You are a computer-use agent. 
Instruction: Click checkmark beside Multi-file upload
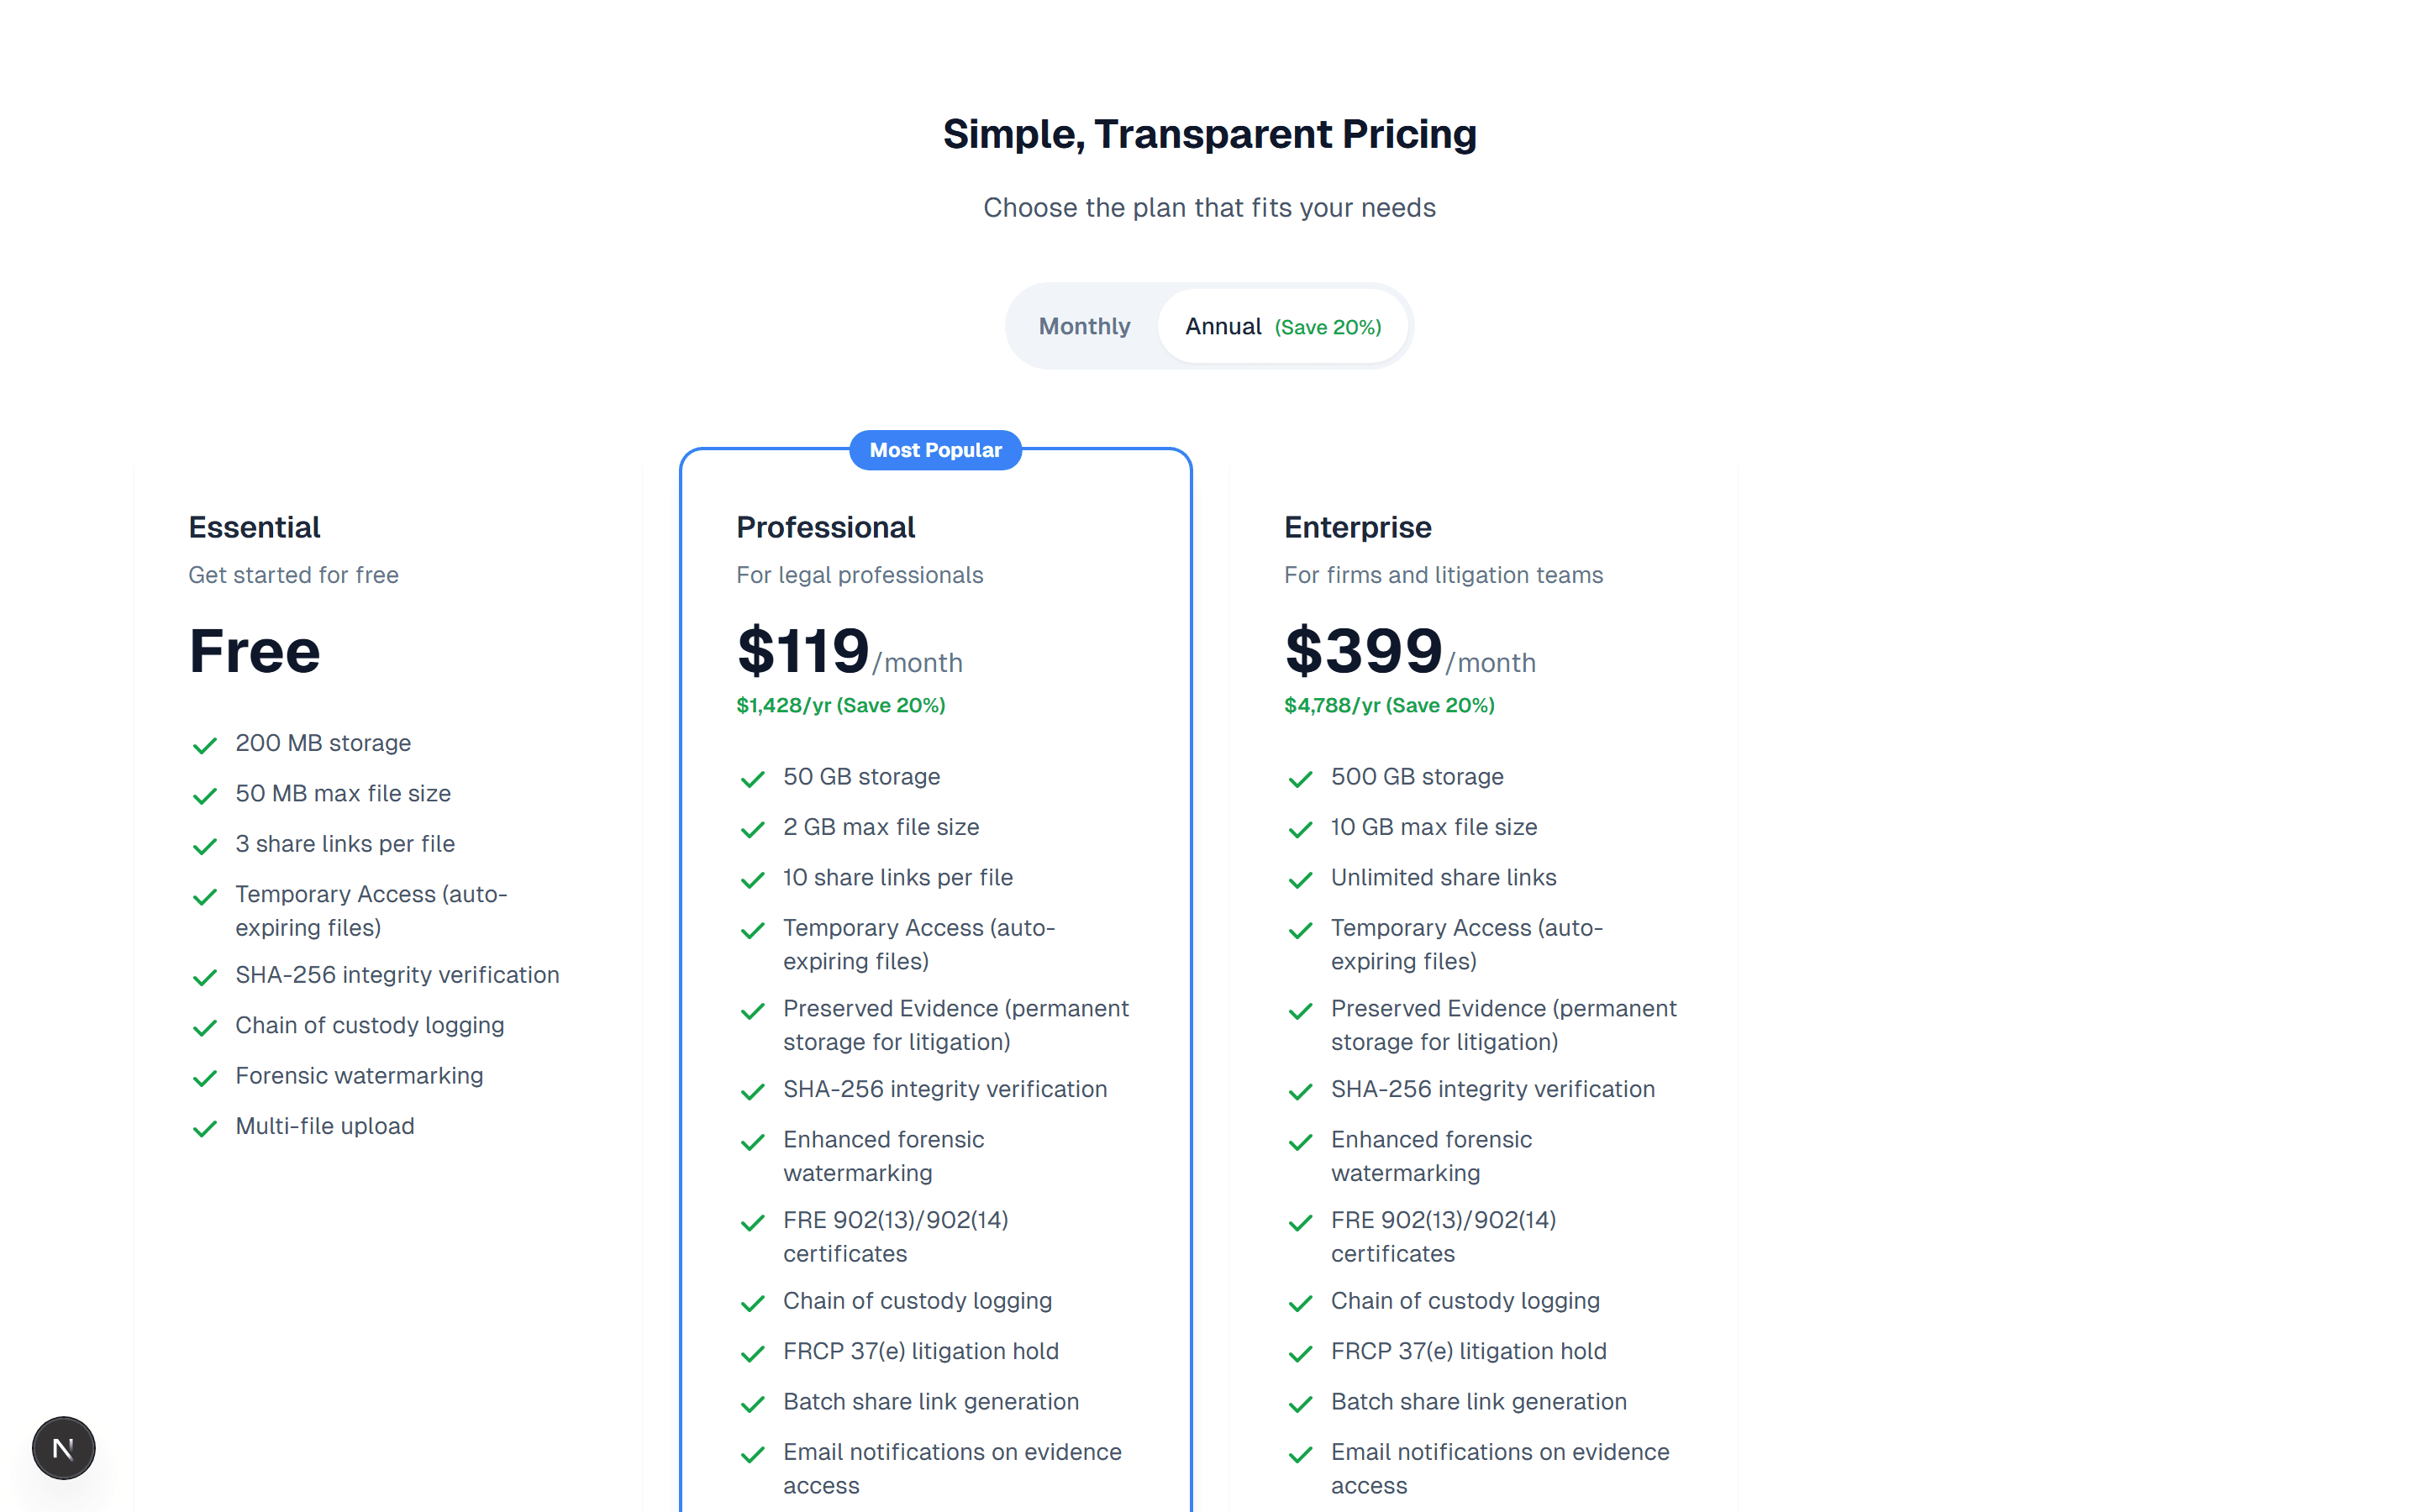(205, 1128)
